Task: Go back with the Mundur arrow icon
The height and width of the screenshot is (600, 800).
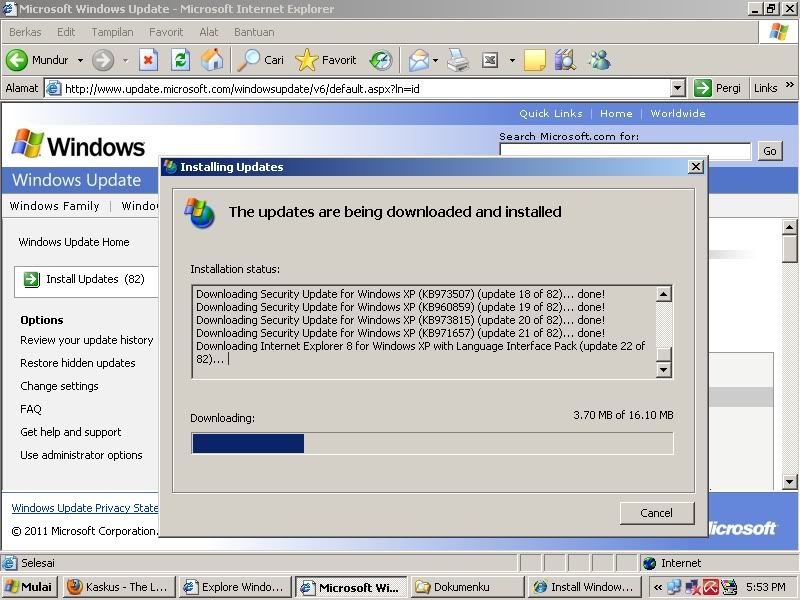Action: [17, 60]
